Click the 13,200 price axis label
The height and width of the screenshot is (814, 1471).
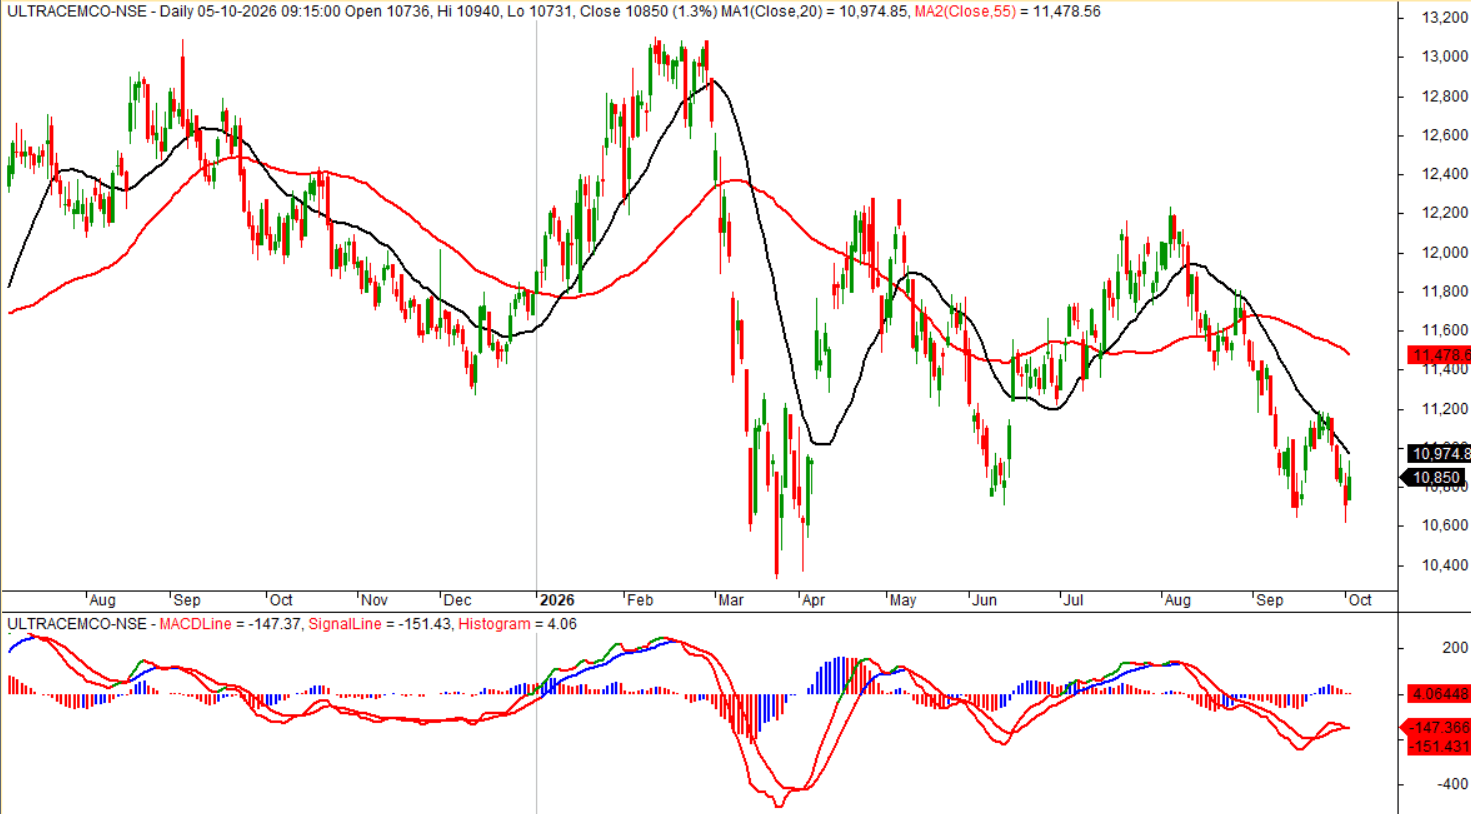tap(1445, 18)
